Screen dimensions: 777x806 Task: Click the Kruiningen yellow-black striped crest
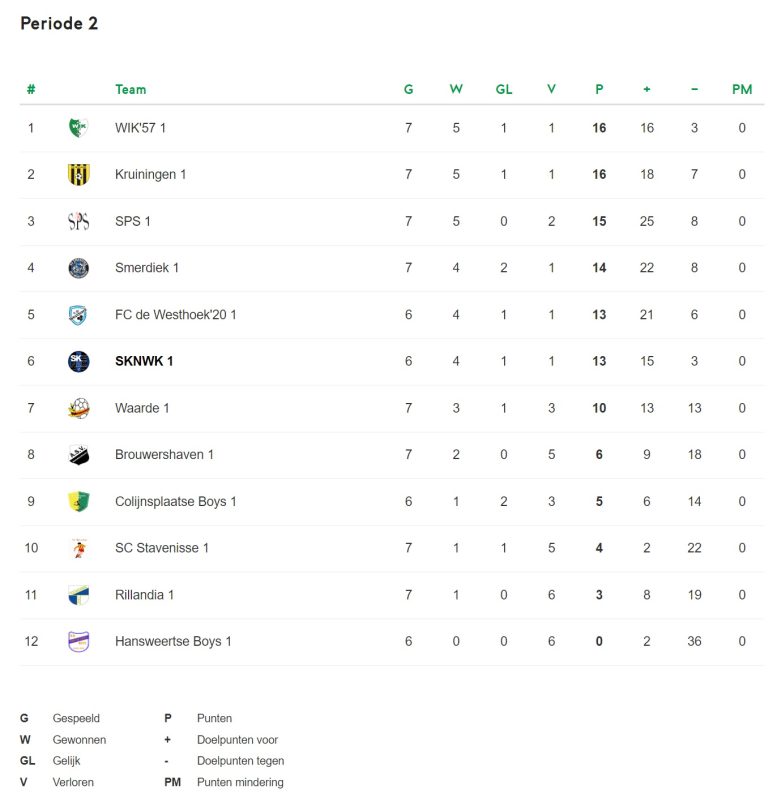click(79, 174)
